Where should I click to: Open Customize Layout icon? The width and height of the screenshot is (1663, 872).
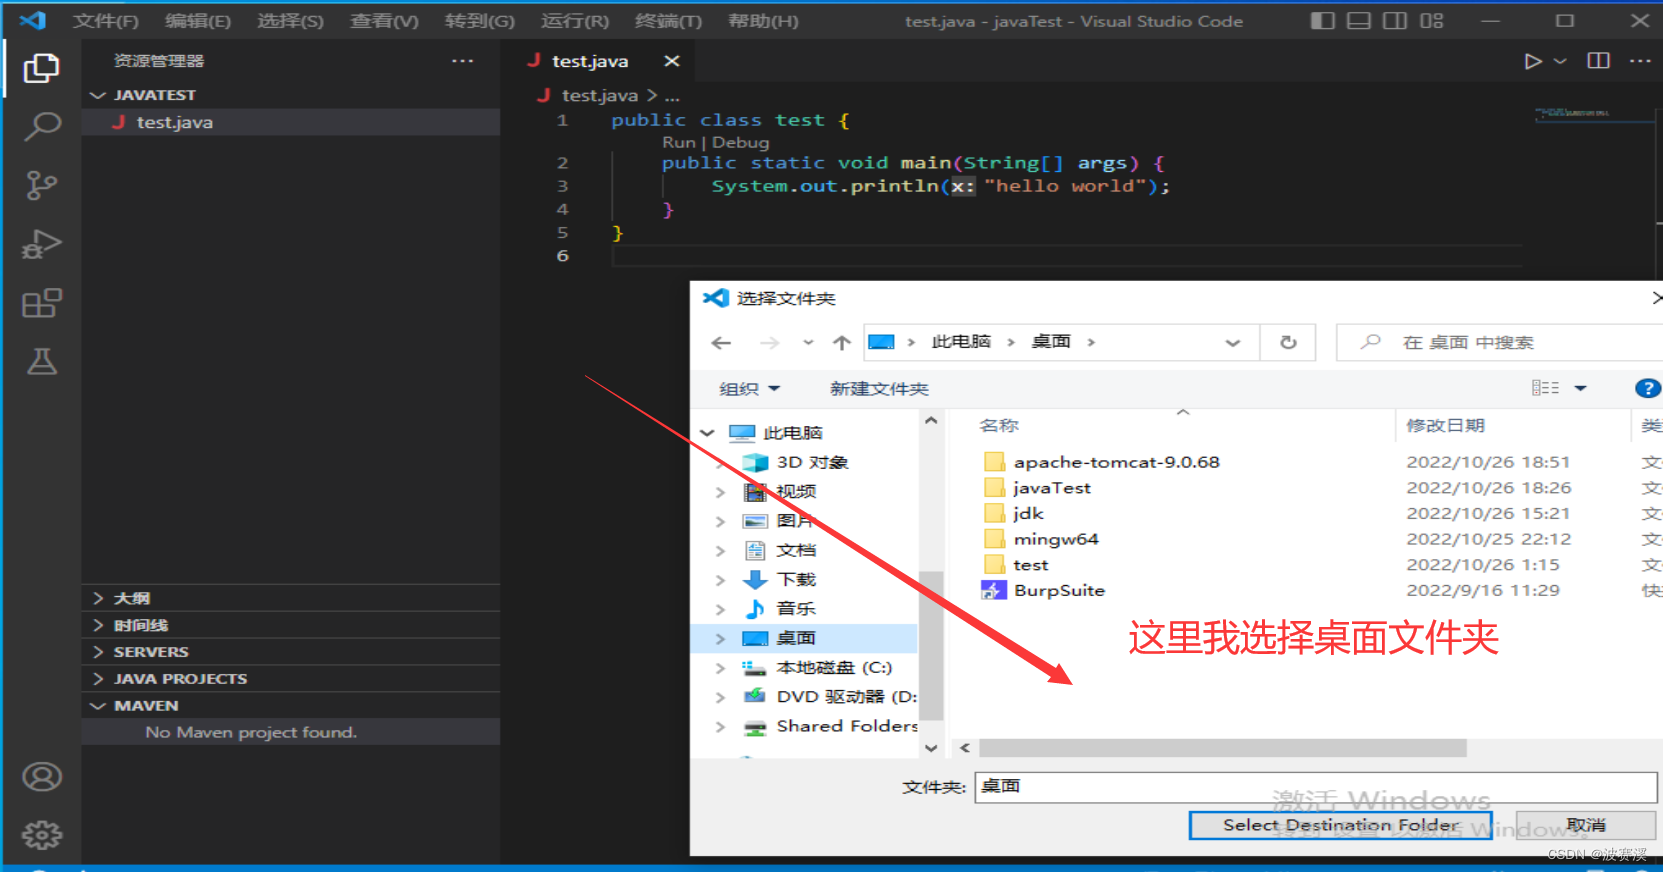pos(1431,21)
